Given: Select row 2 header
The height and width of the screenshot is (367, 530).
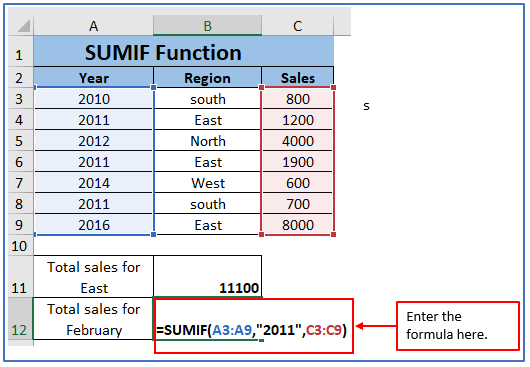Looking at the screenshot, I should (20, 77).
